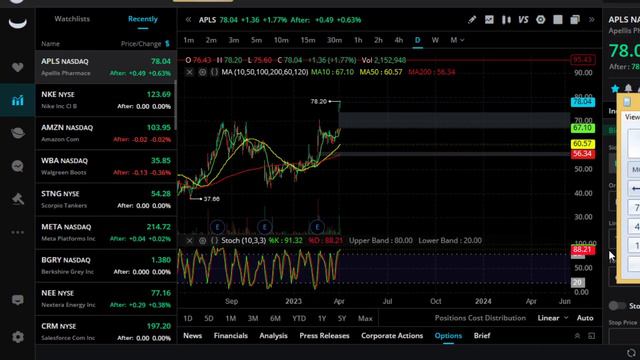Open MA indicator code braces icon
The width and height of the screenshot is (640, 360).
click(x=214, y=72)
